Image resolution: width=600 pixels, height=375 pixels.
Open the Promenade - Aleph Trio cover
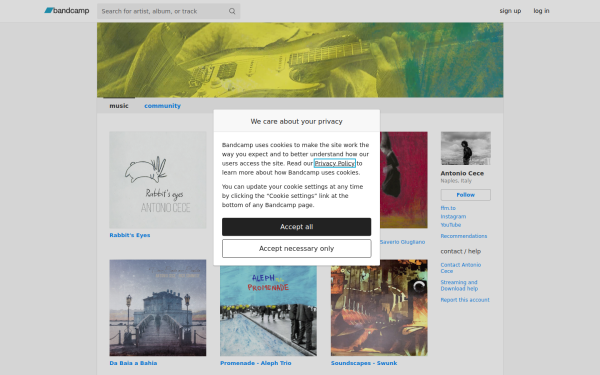pyautogui.click(x=268, y=311)
